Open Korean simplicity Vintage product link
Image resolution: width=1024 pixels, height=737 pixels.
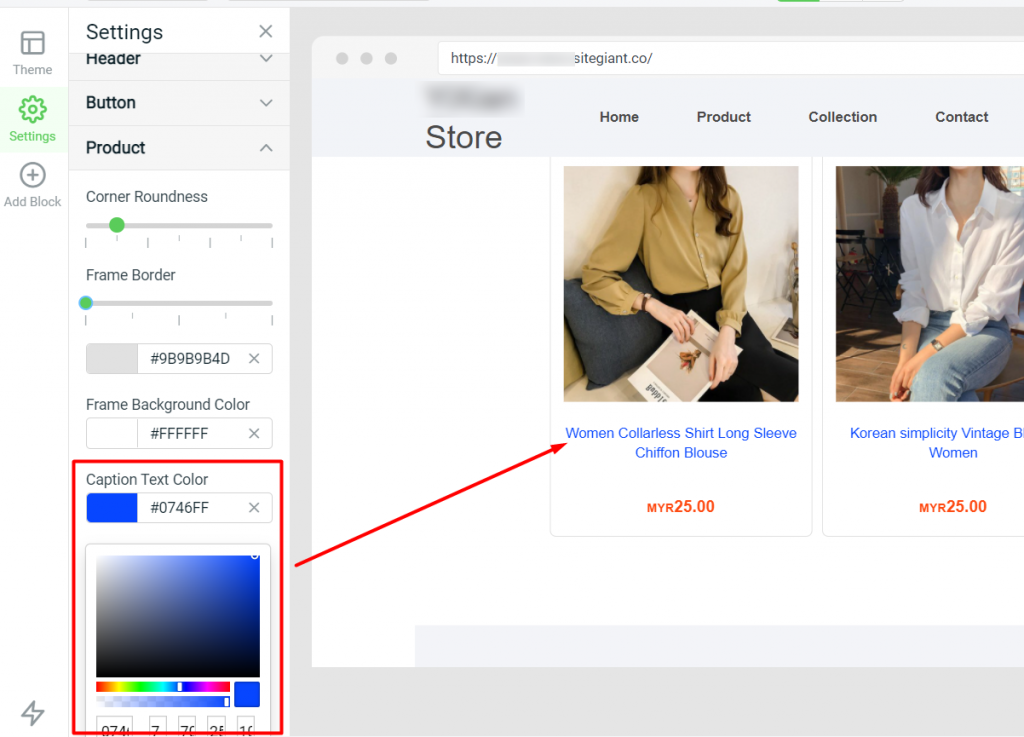pos(937,443)
